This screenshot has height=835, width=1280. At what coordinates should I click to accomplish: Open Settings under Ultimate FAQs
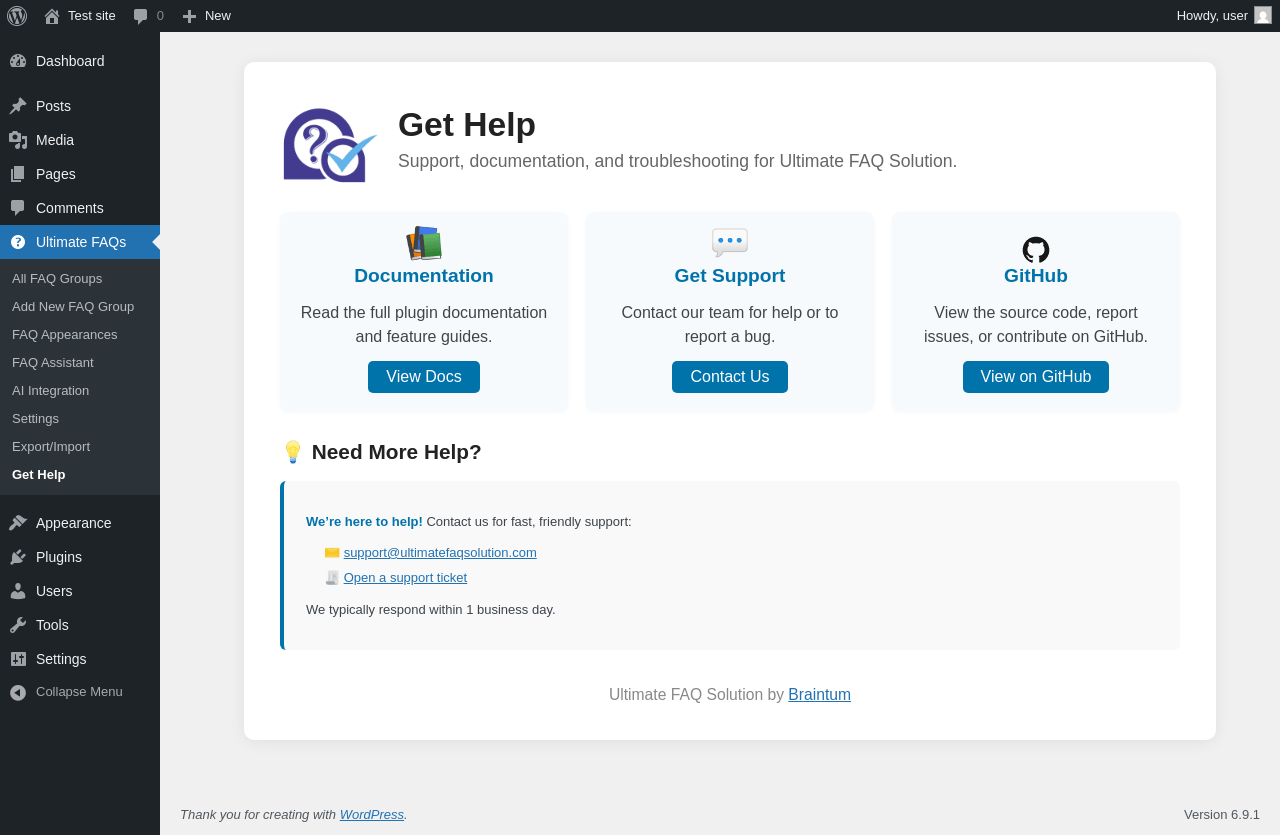(x=80, y=419)
